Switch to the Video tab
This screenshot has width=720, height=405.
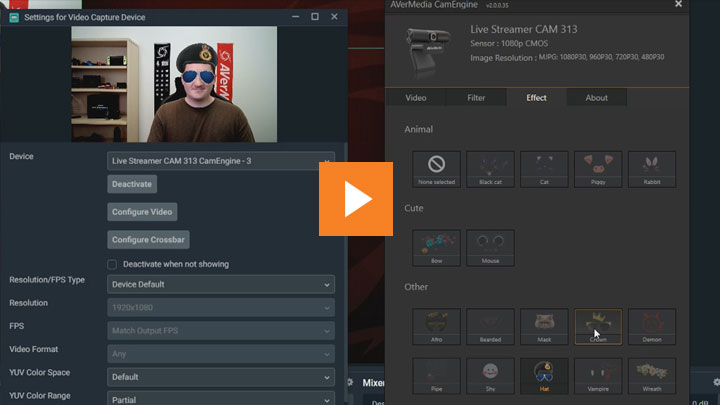416,98
